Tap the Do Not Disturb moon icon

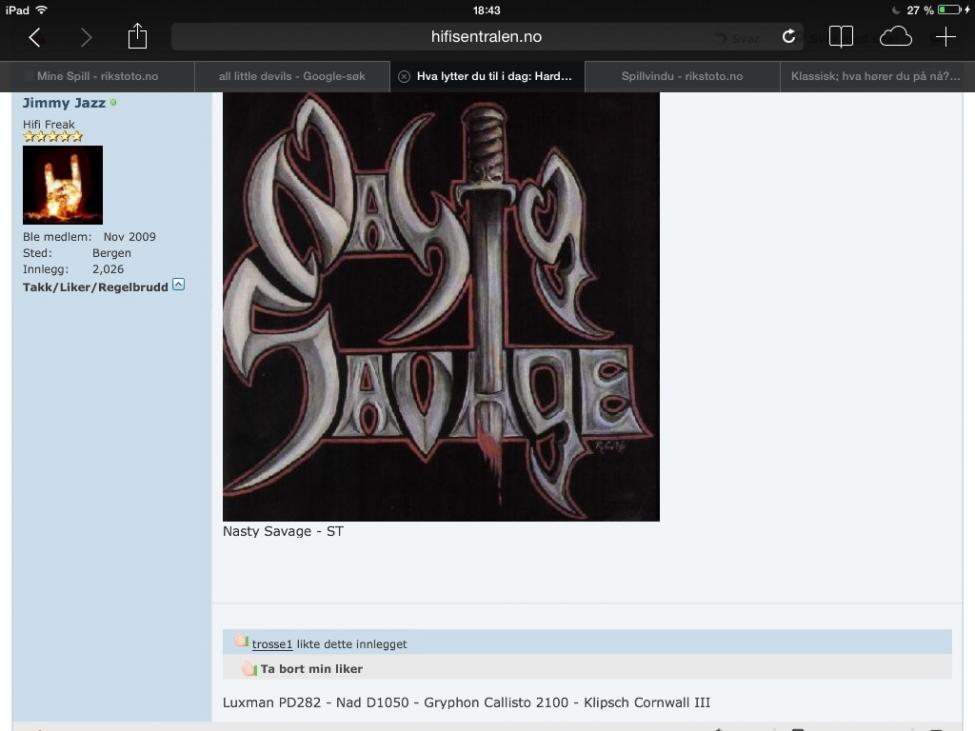tap(895, 10)
